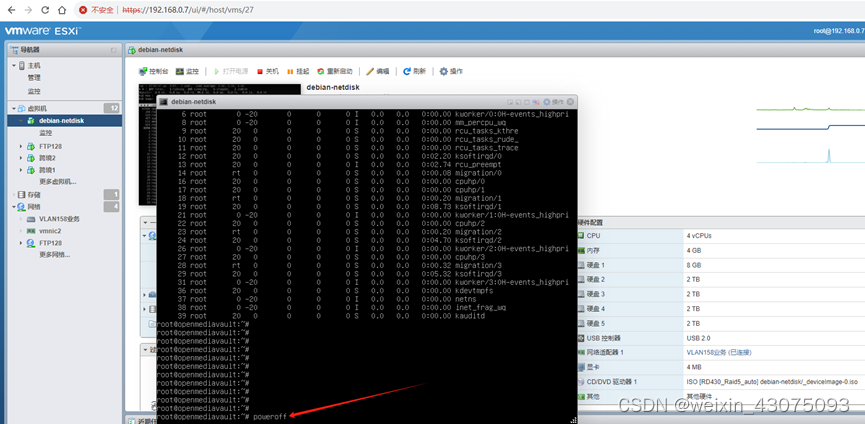Open 监控 under debian-netdisk
The image size is (865, 424).
[45, 133]
